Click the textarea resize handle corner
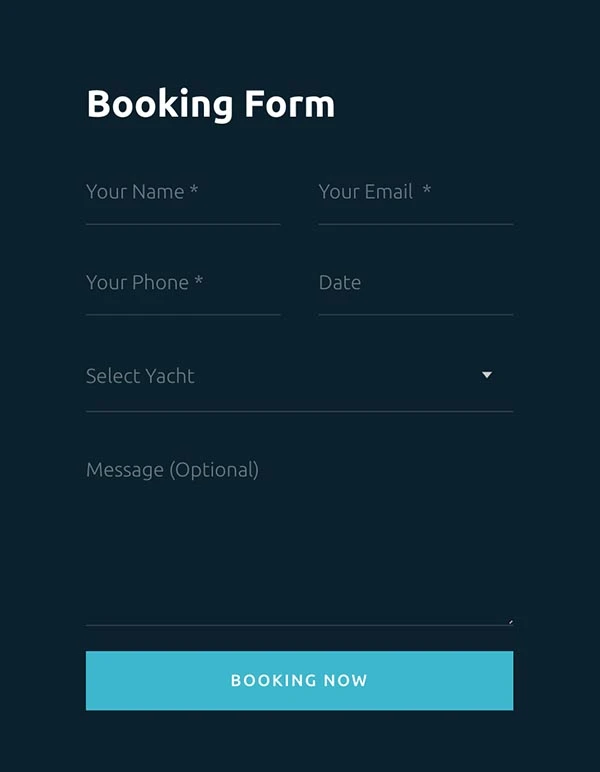 pyautogui.click(x=510, y=621)
